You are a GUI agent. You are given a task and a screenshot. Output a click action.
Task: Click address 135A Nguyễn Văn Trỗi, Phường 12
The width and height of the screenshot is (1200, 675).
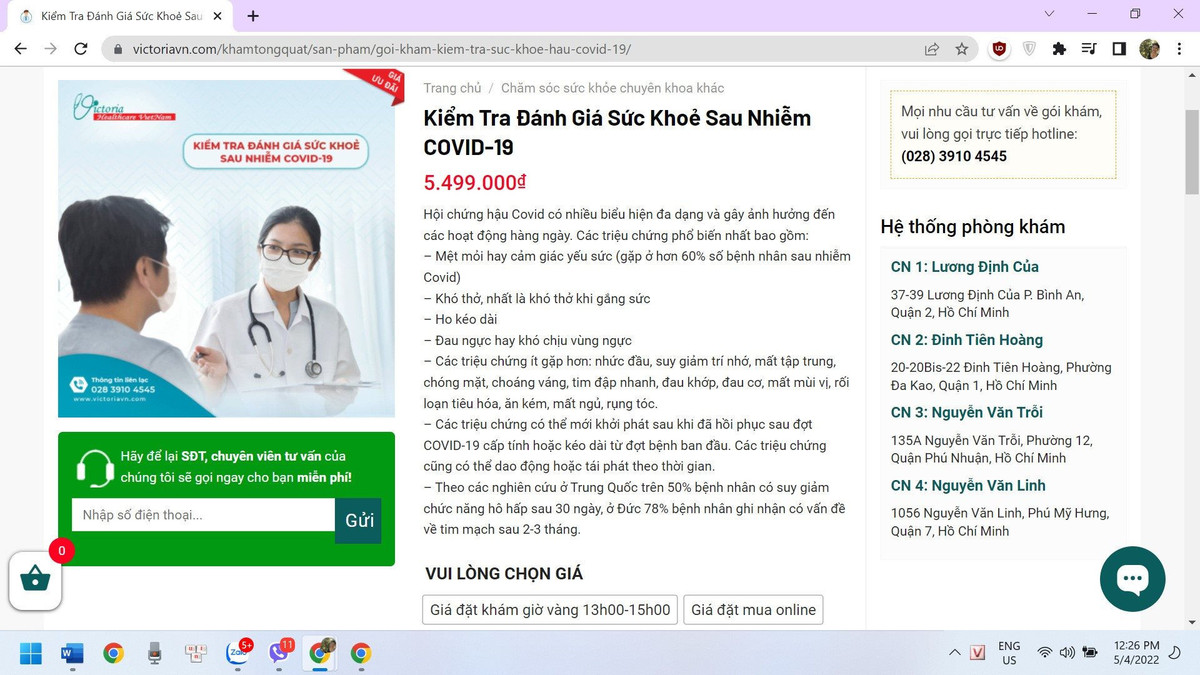991,449
